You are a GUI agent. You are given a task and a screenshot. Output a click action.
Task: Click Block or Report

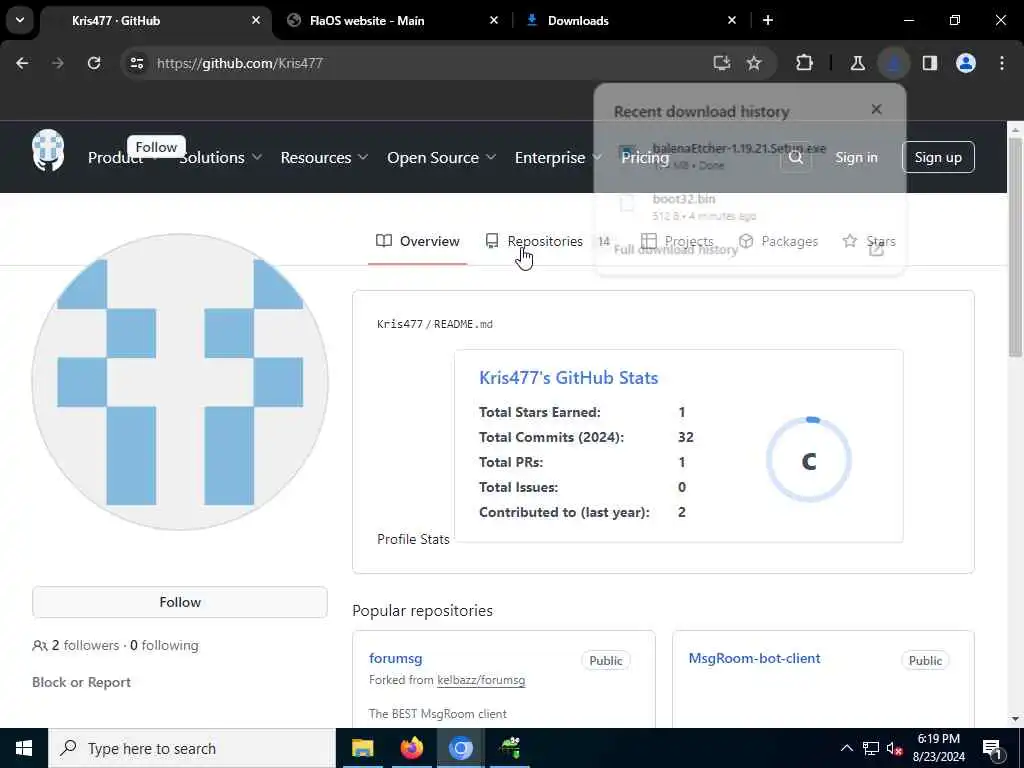click(81, 682)
